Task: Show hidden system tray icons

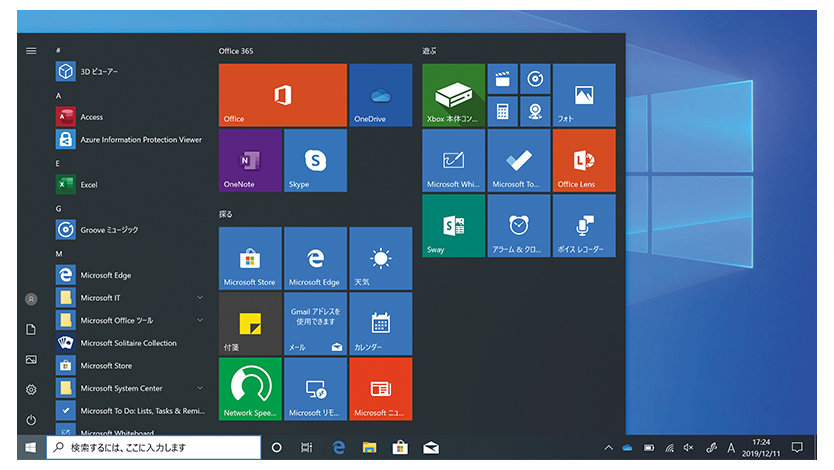Action: coord(608,448)
